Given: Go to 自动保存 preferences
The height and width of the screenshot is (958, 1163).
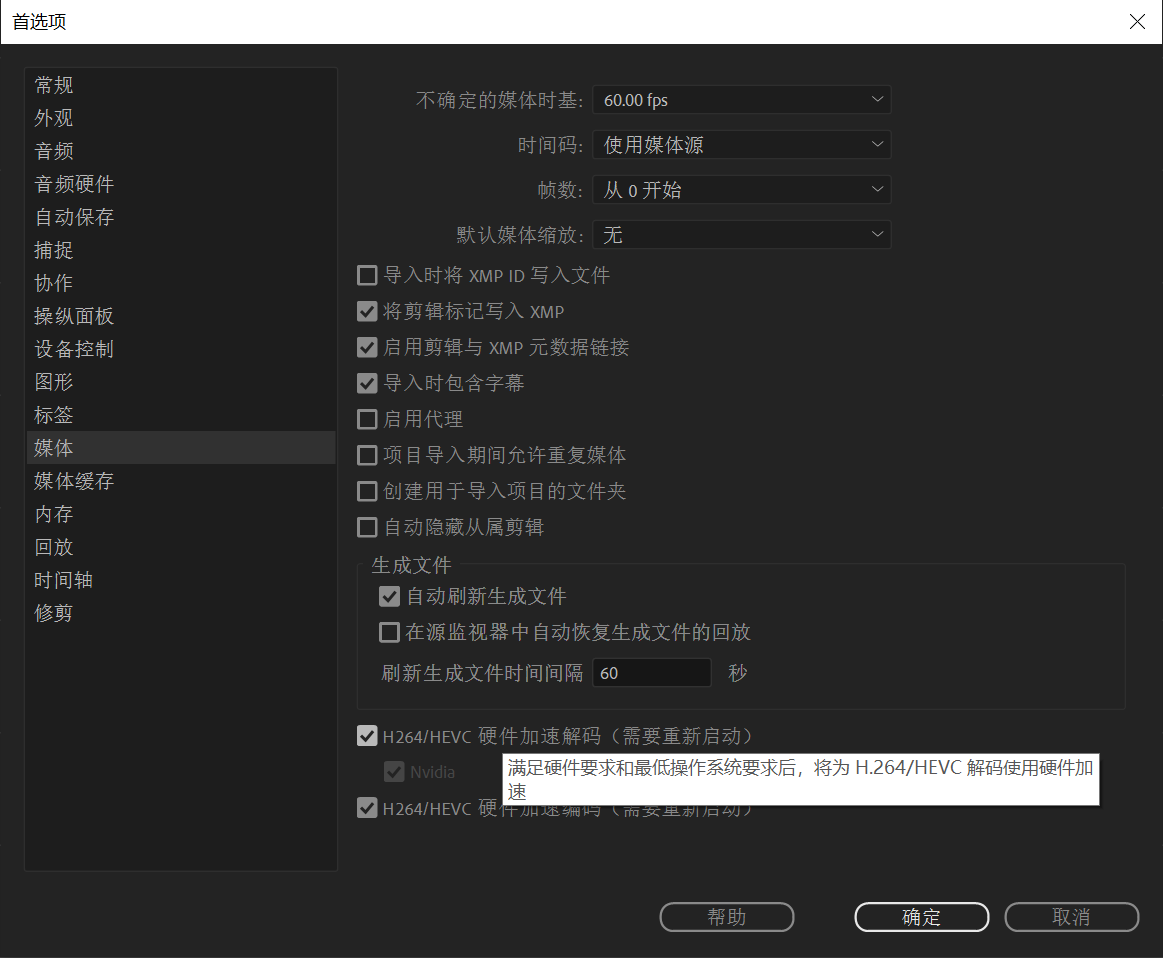Looking at the screenshot, I should (74, 216).
